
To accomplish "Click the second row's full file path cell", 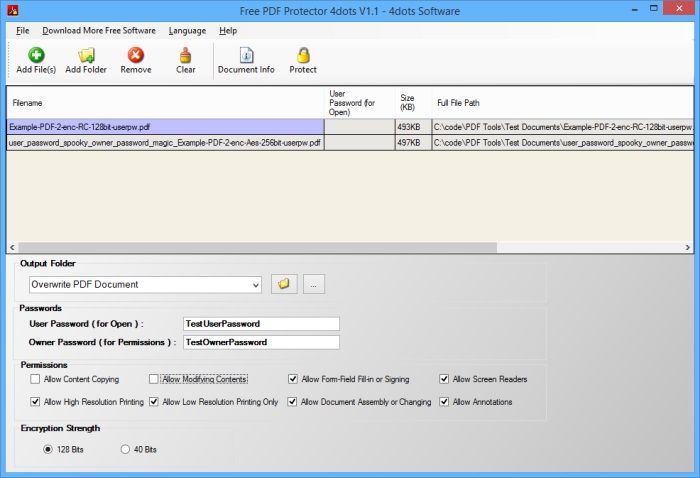I will coord(562,143).
